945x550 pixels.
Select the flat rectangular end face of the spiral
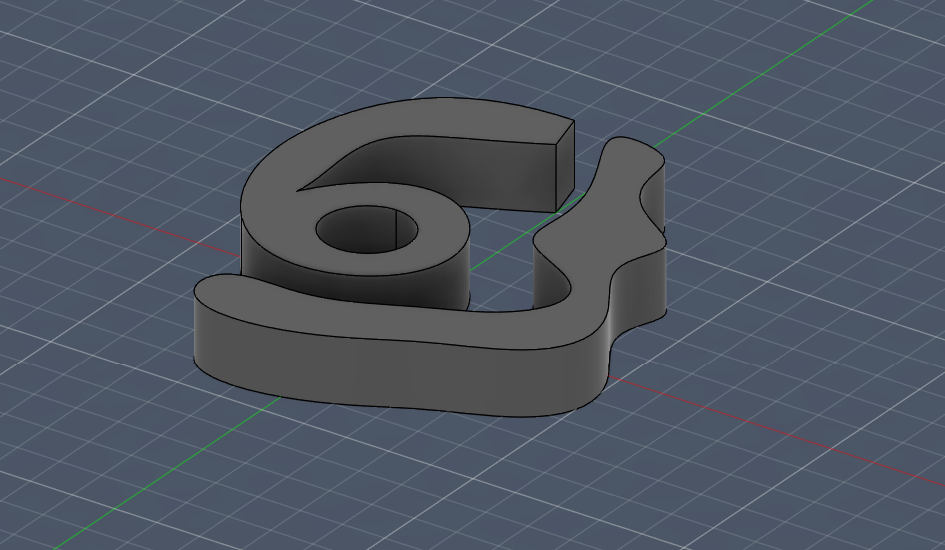565,165
